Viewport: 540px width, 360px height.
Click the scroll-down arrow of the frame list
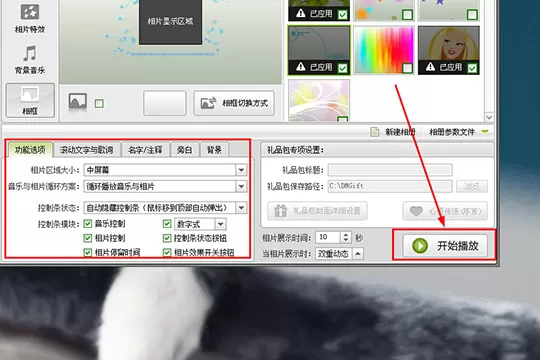click(x=489, y=117)
